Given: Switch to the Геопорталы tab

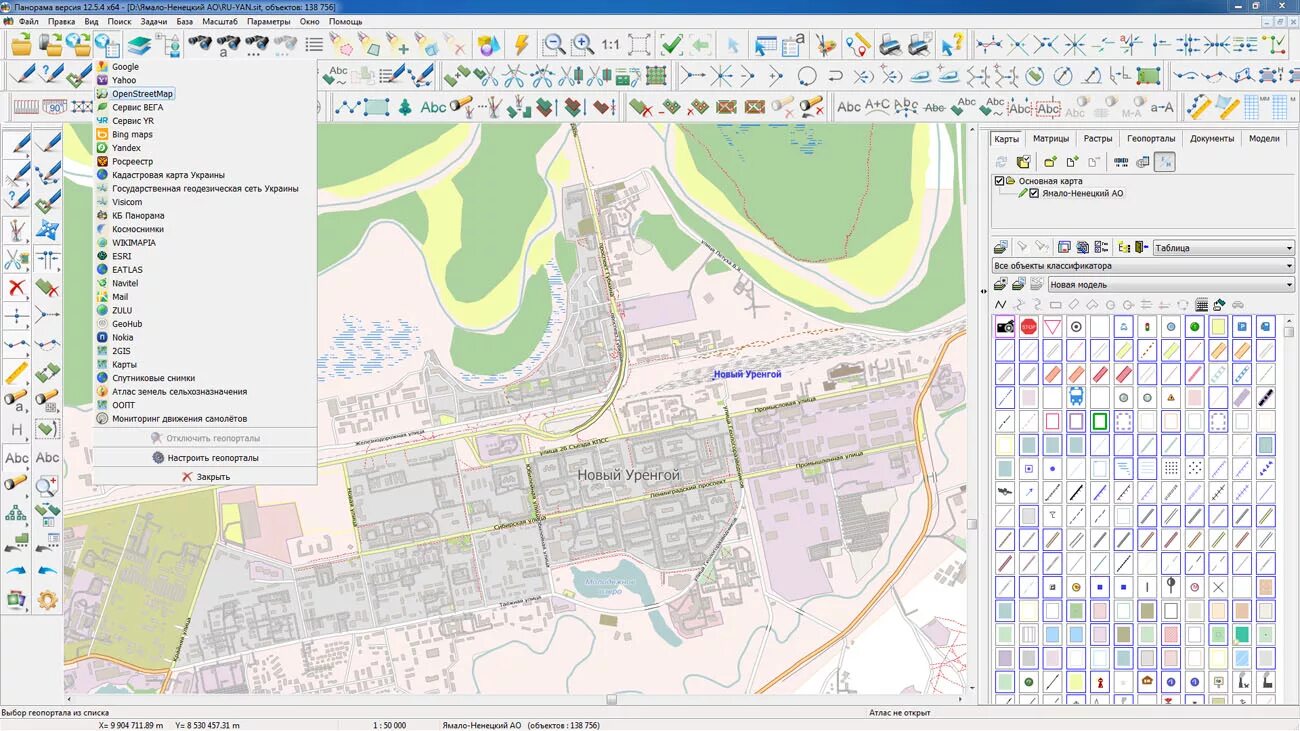Looking at the screenshot, I should [1151, 139].
